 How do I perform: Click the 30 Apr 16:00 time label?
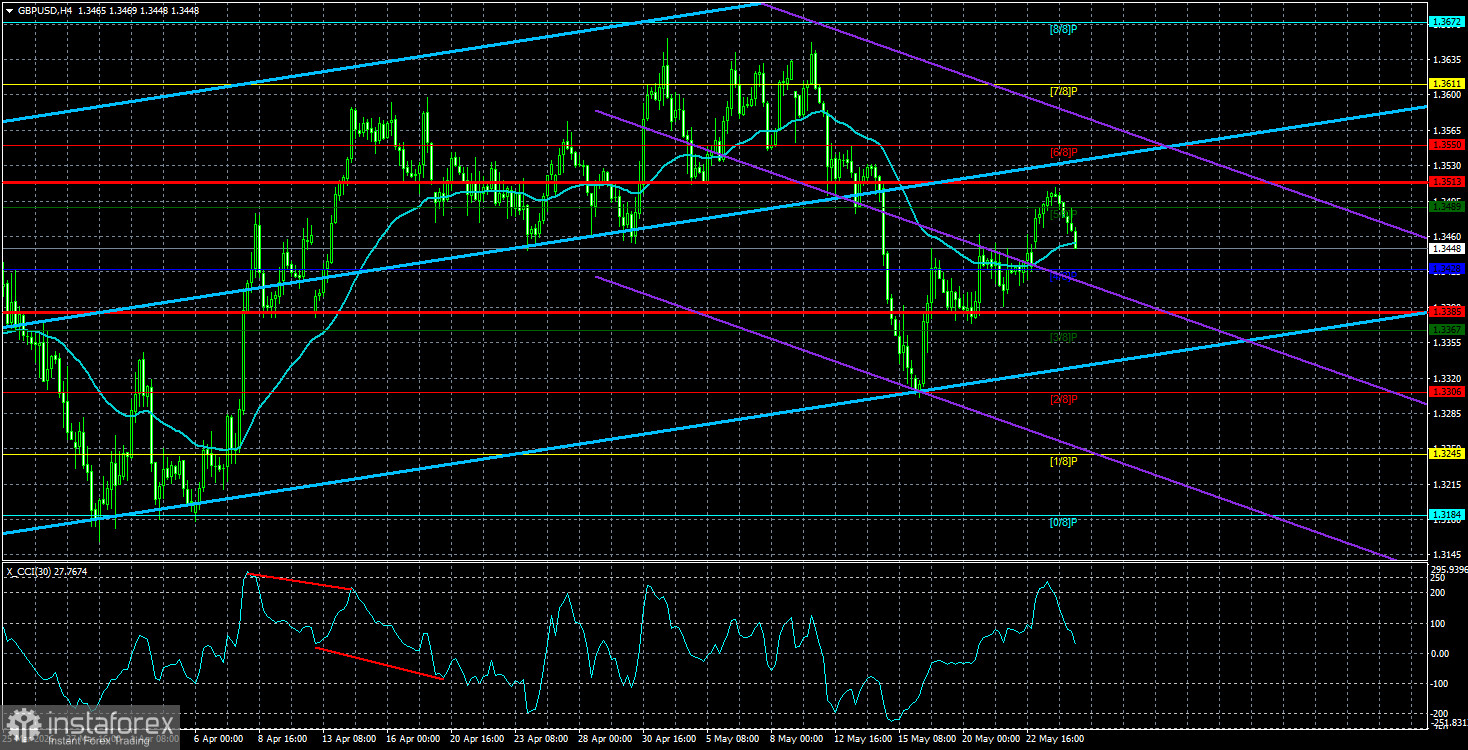671,739
